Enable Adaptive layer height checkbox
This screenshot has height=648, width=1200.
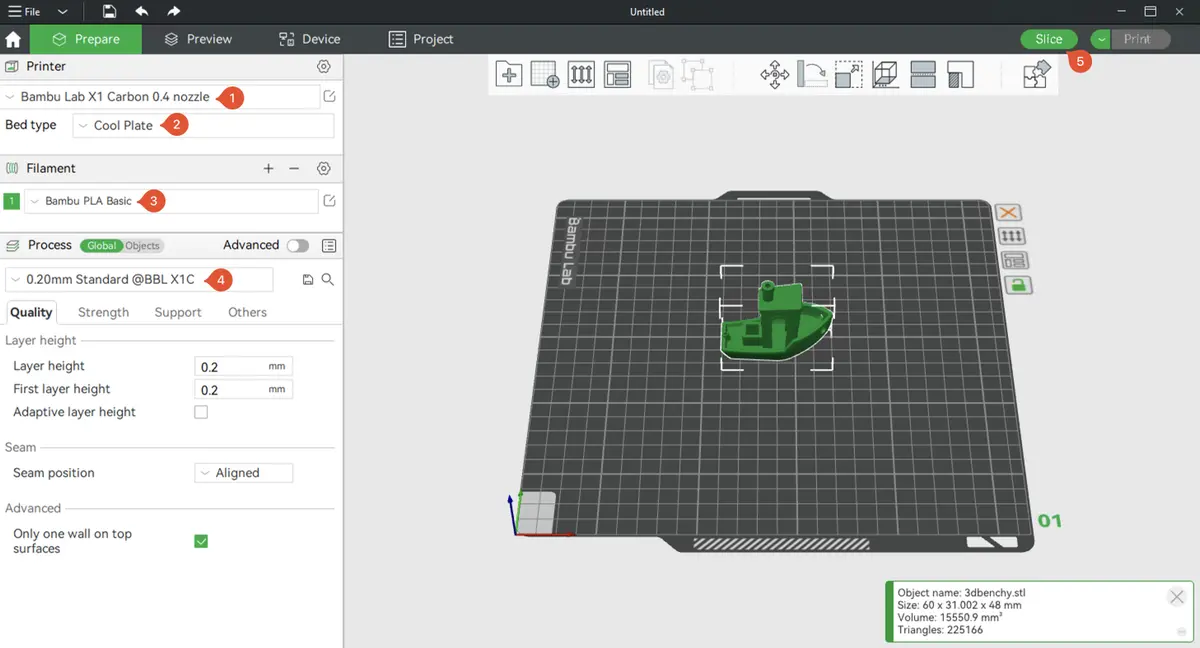201,412
